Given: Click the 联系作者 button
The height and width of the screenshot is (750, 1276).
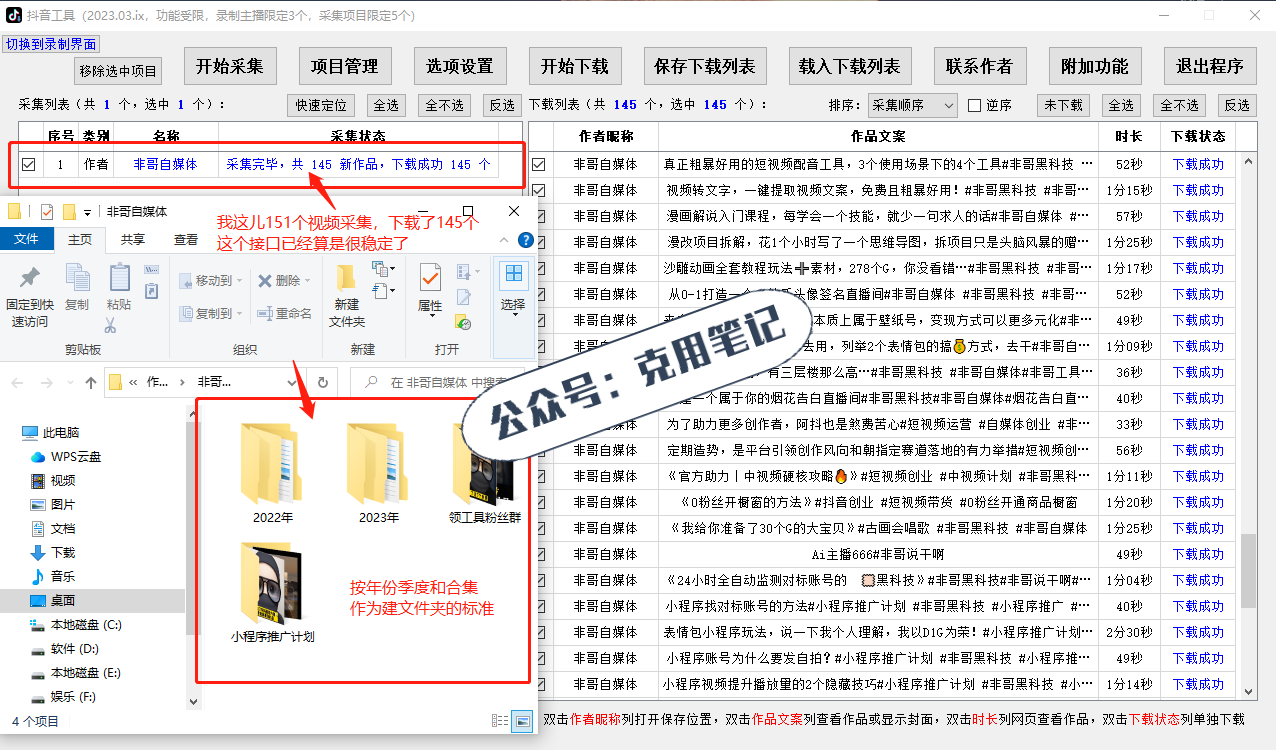Looking at the screenshot, I should tap(980, 66).
